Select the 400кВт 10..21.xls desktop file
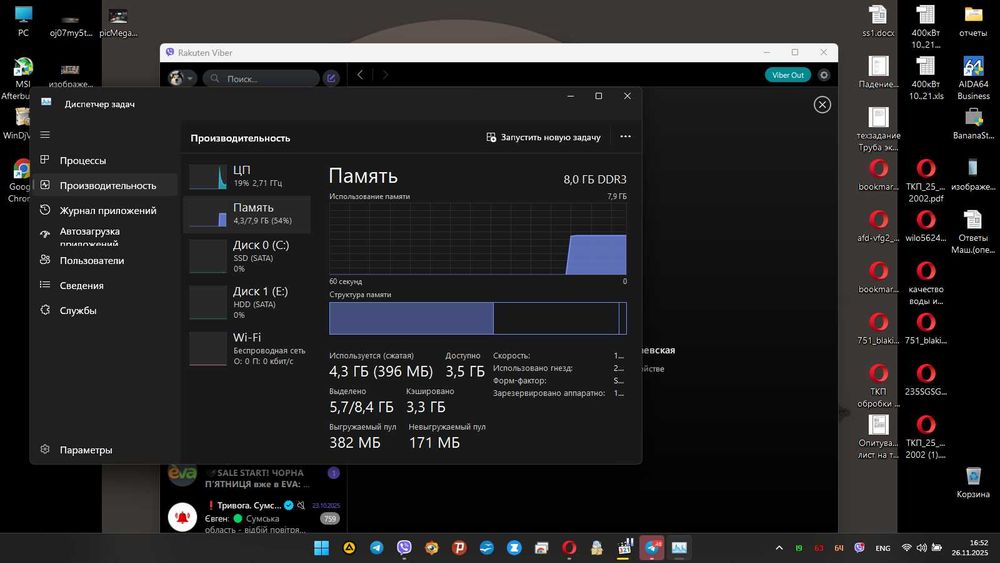 926,78
